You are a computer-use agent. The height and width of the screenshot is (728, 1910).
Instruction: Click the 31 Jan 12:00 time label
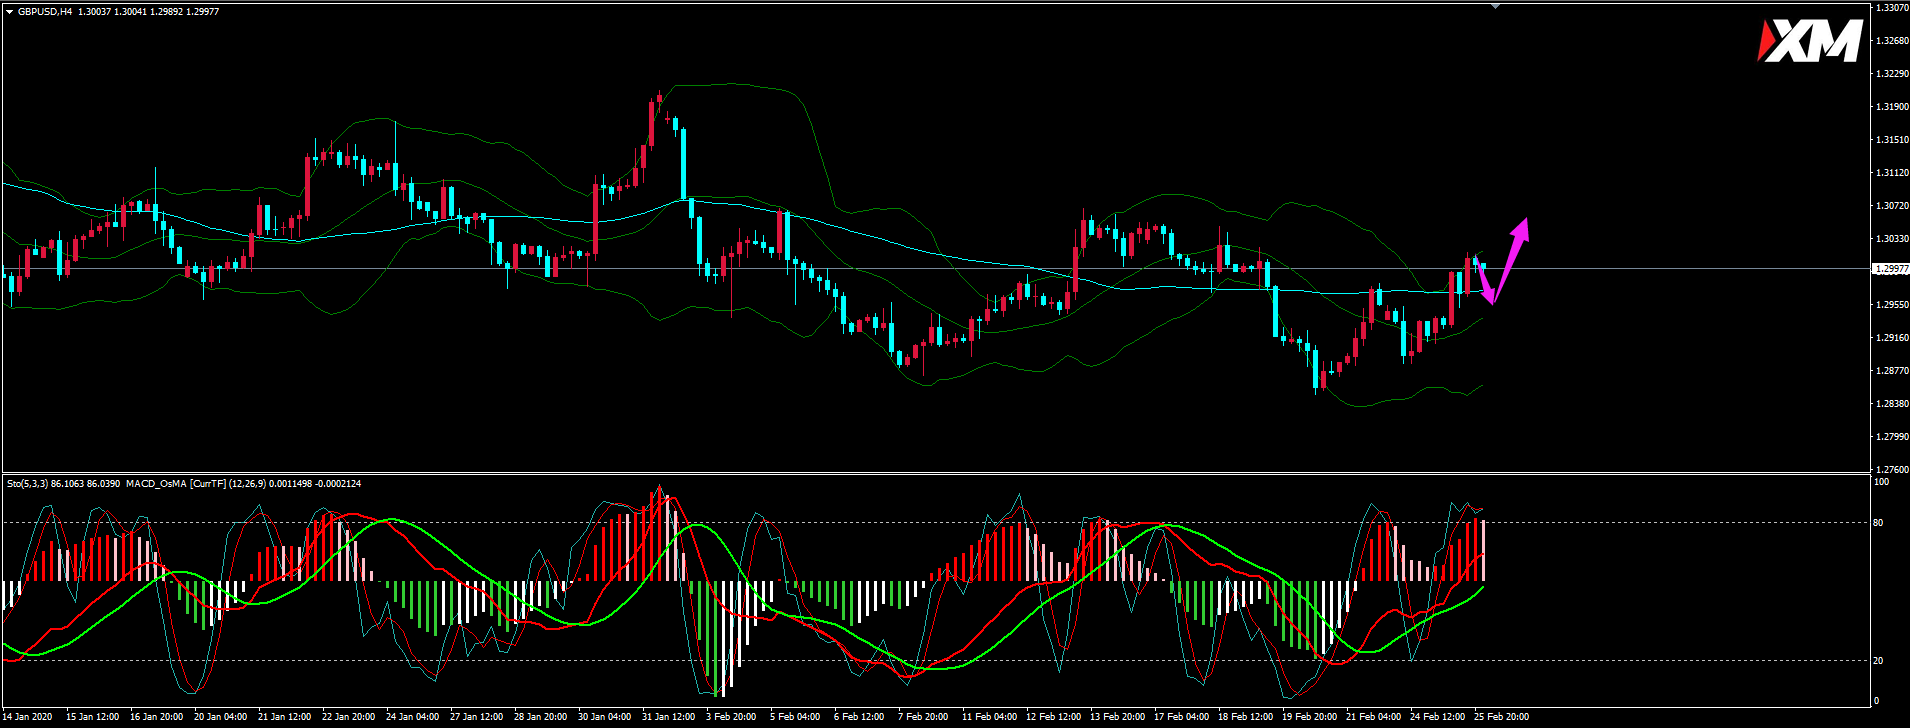[x=668, y=717]
